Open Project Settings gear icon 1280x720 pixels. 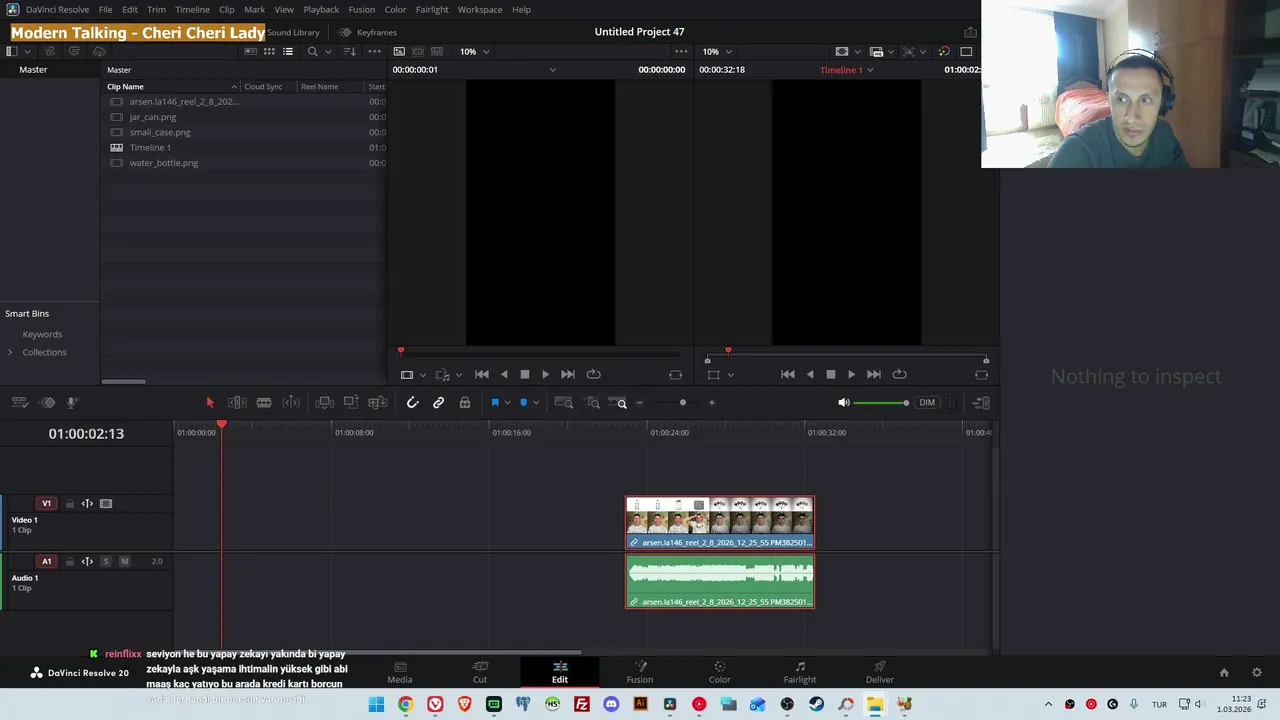1257,672
